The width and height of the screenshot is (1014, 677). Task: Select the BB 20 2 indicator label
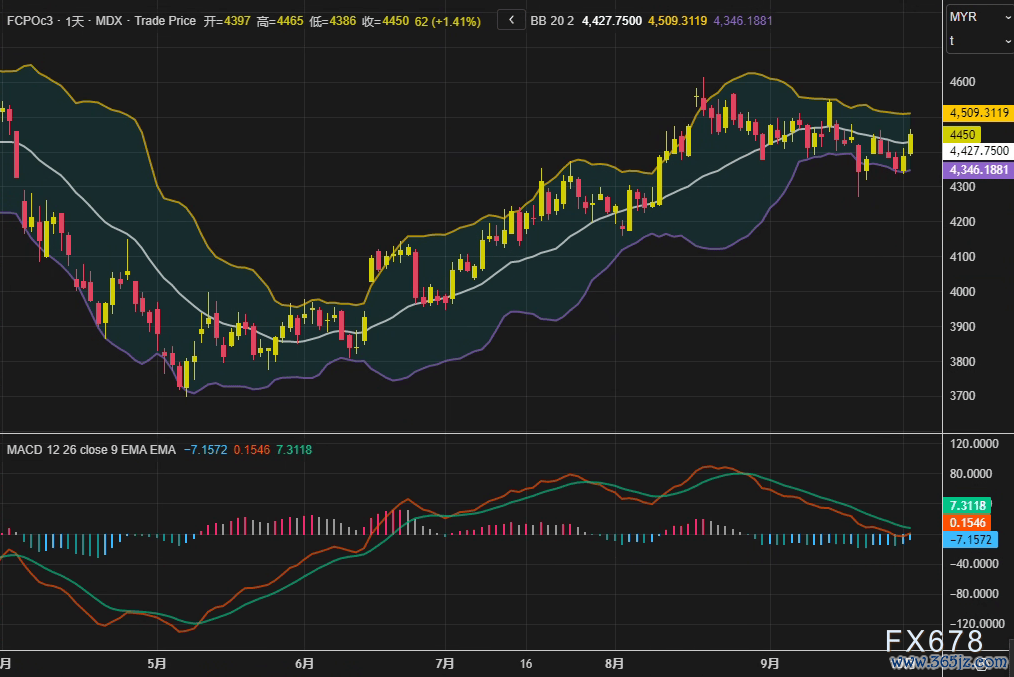point(552,21)
